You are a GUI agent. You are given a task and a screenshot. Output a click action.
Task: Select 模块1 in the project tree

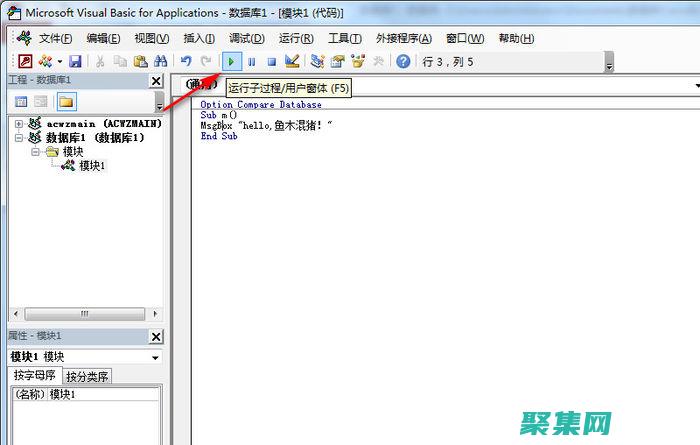[x=92, y=166]
